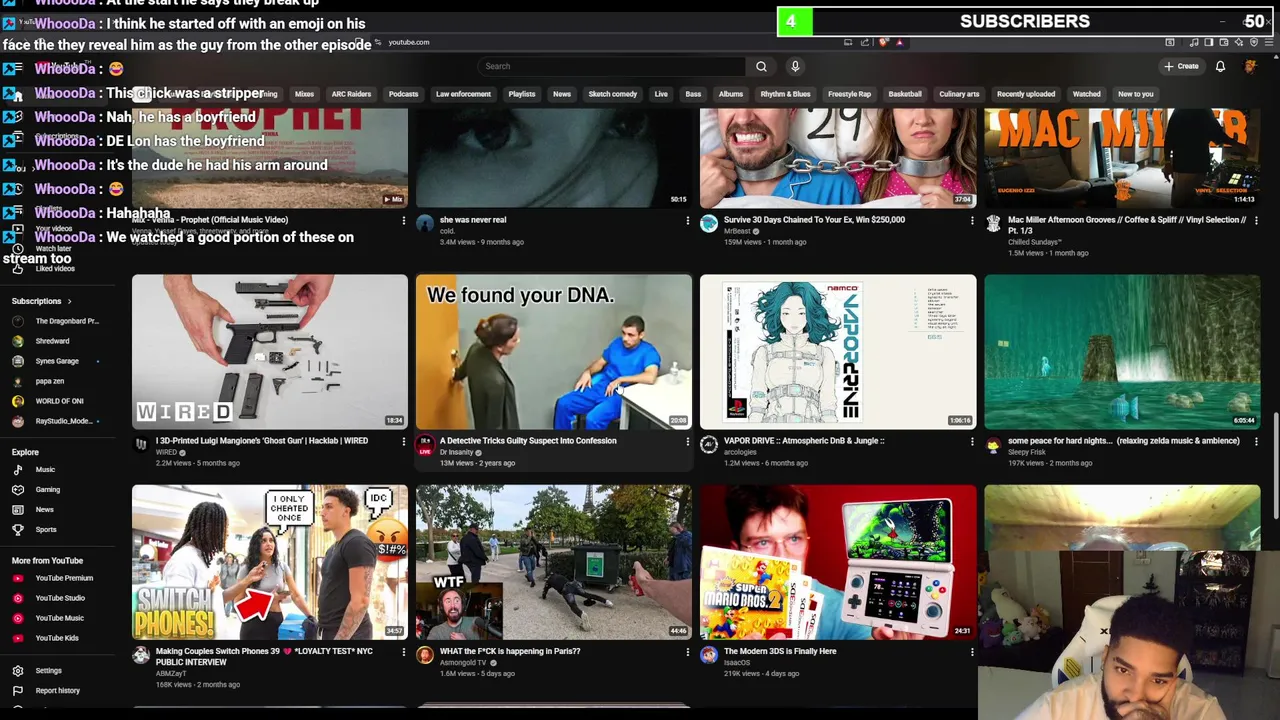This screenshot has height=720, width=1280.
Task: Open the WIRED ghost gun video thumbnail
Action: point(270,351)
